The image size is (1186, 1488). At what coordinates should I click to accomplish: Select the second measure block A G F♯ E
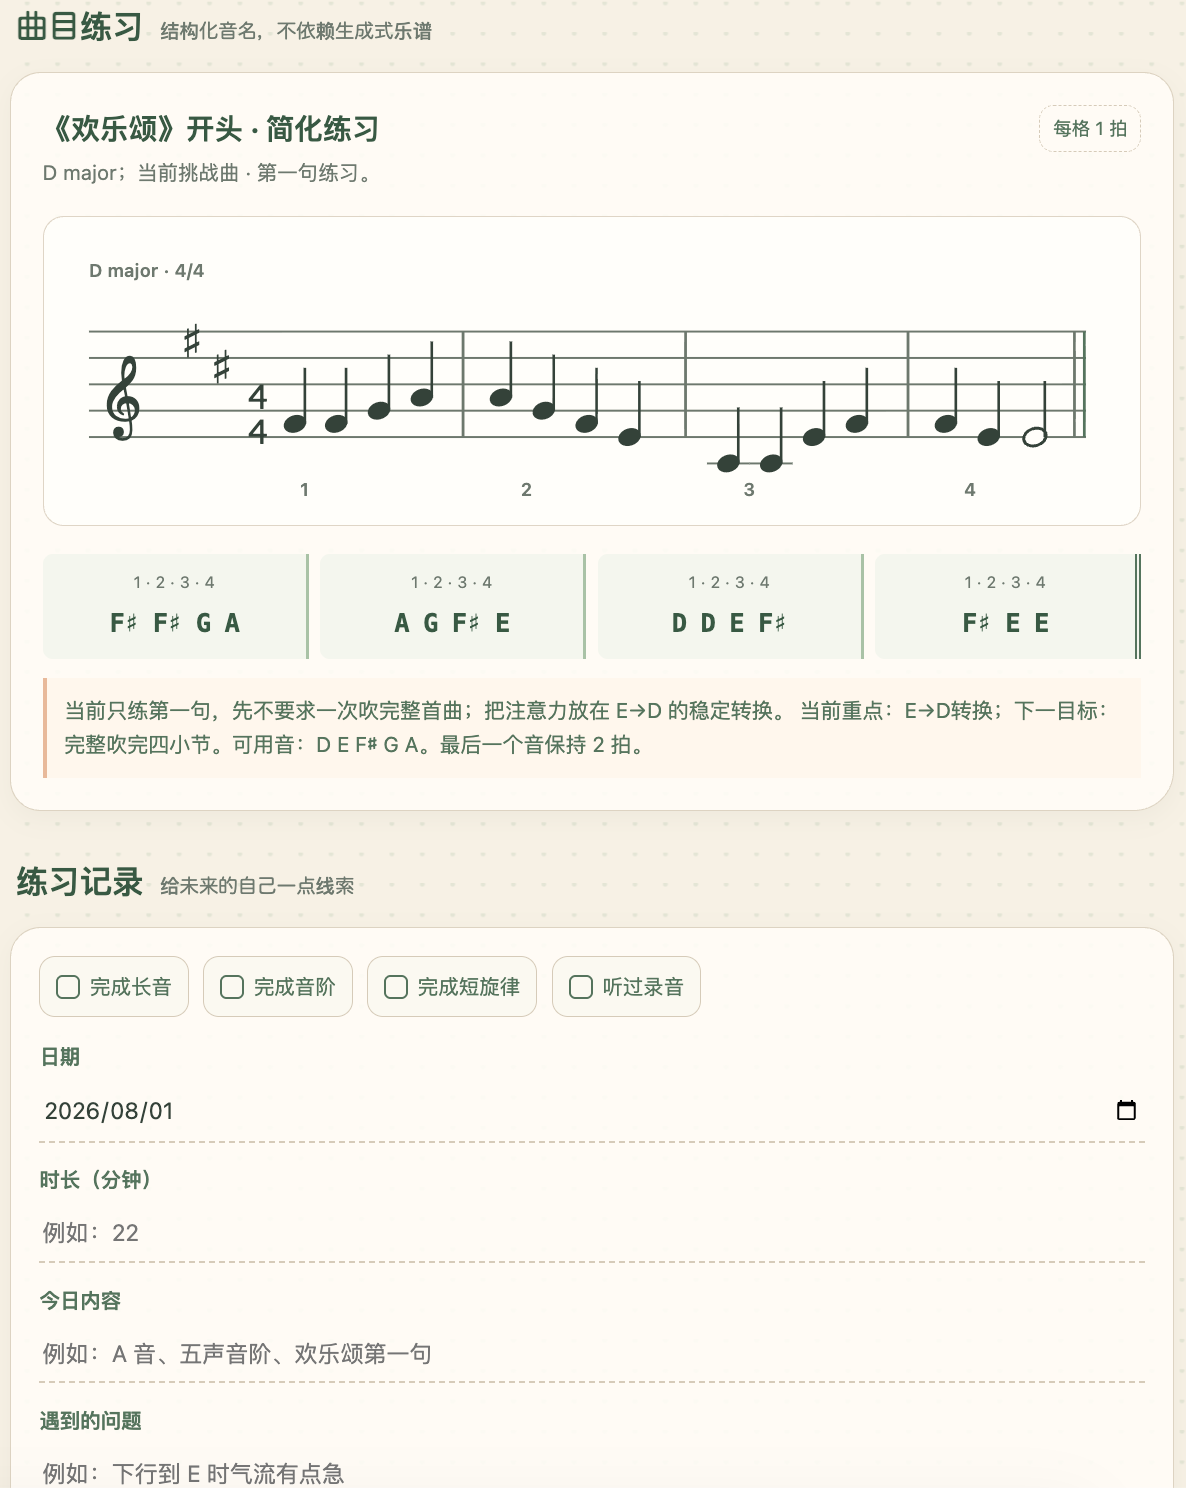(x=452, y=606)
